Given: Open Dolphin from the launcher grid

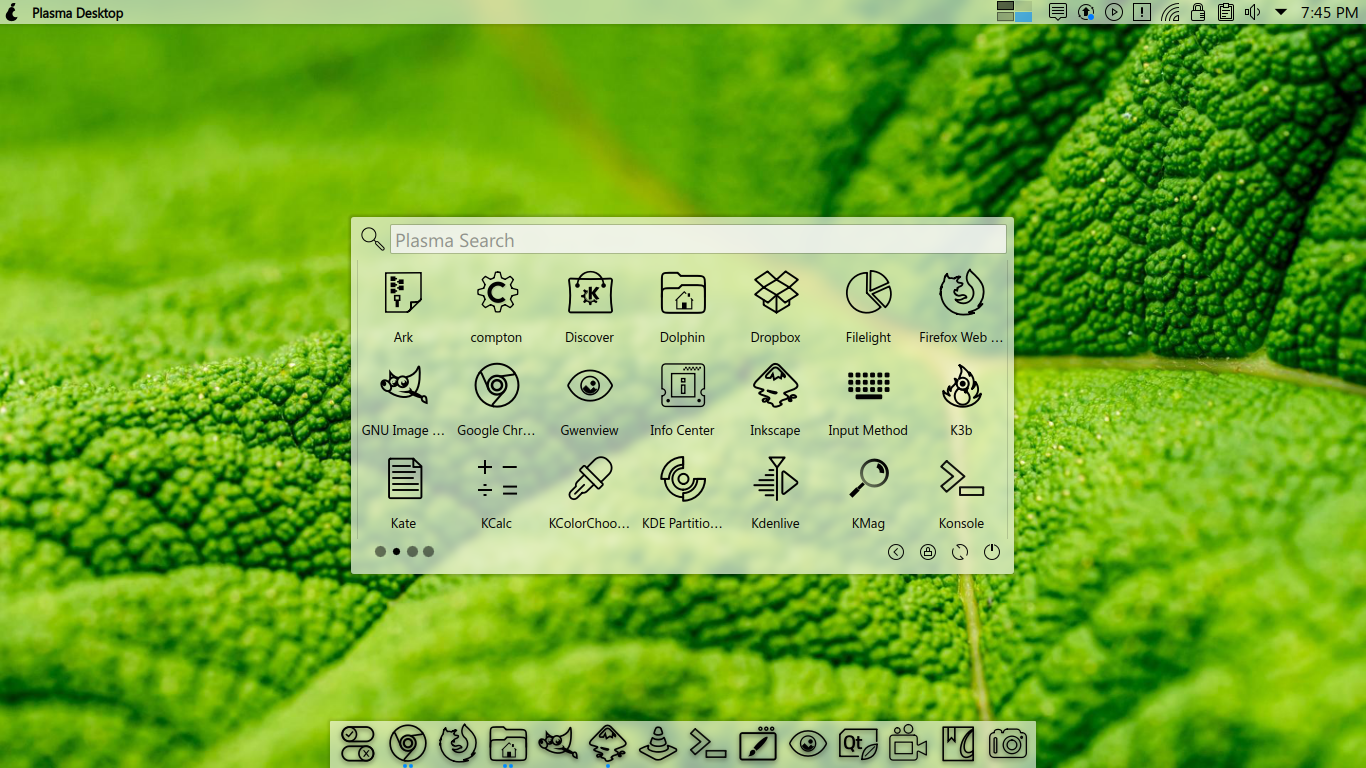Looking at the screenshot, I should (682, 307).
